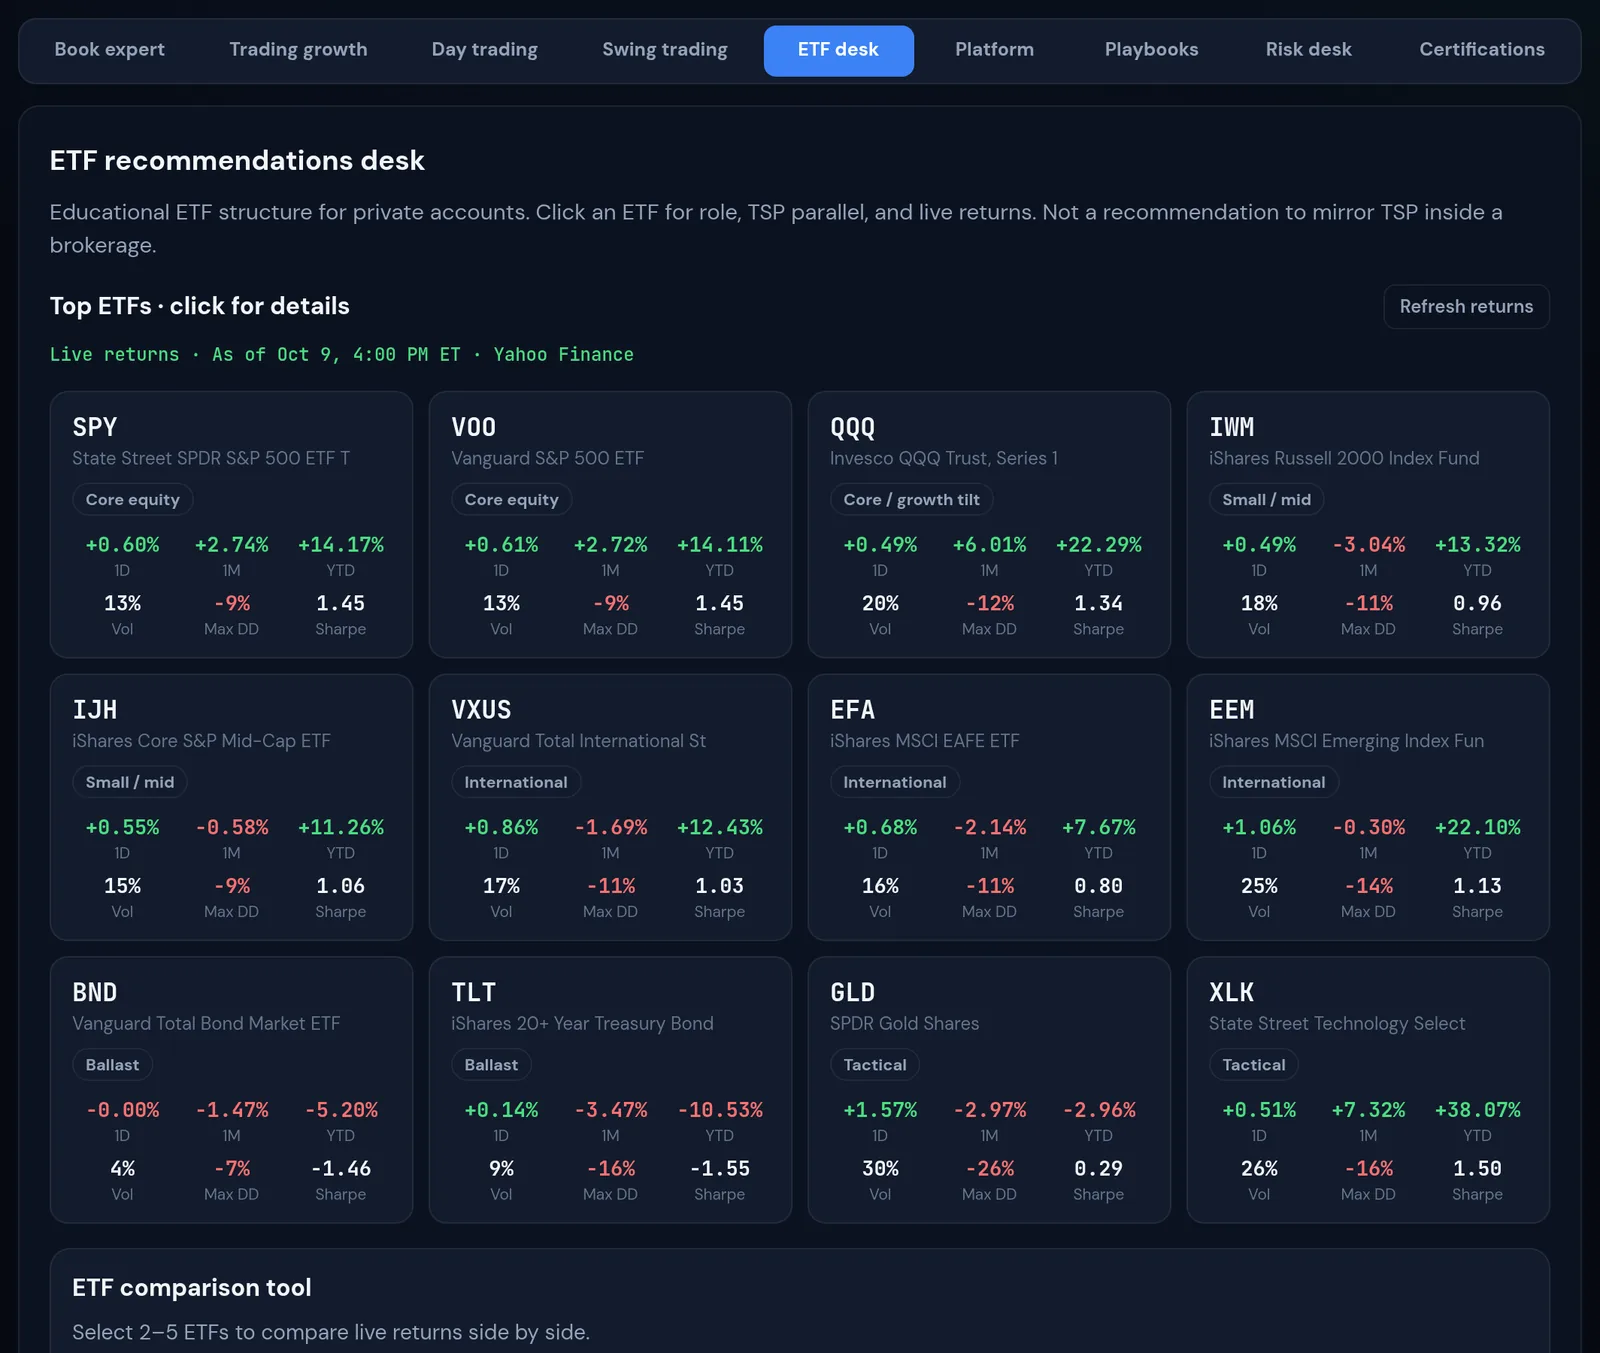
Task: Select the EFA ETF card
Action: point(989,807)
